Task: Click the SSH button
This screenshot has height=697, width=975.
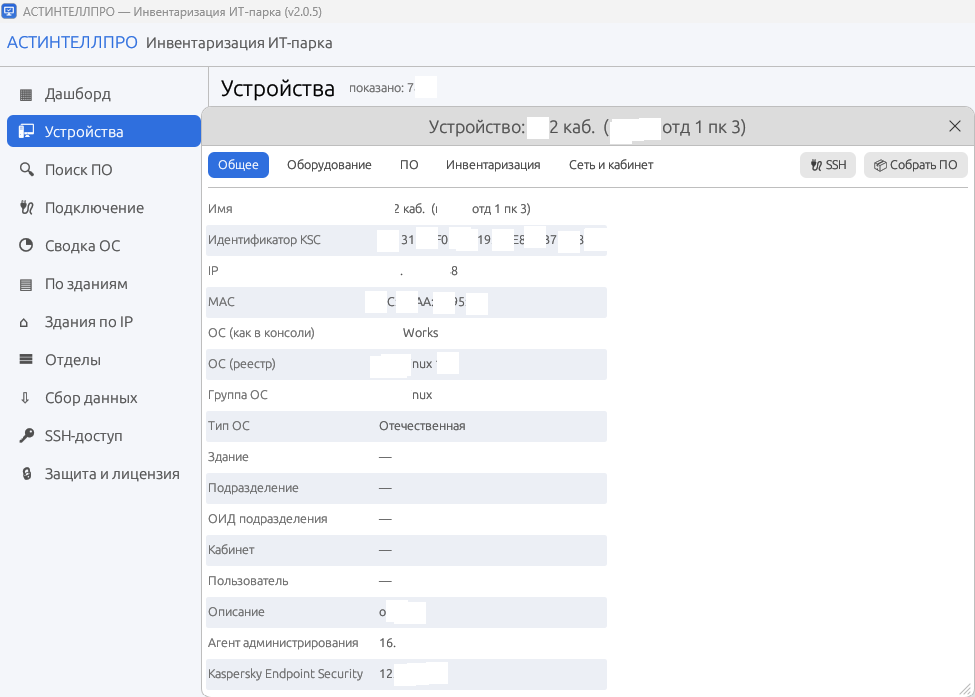Action: (x=828, y=165)
